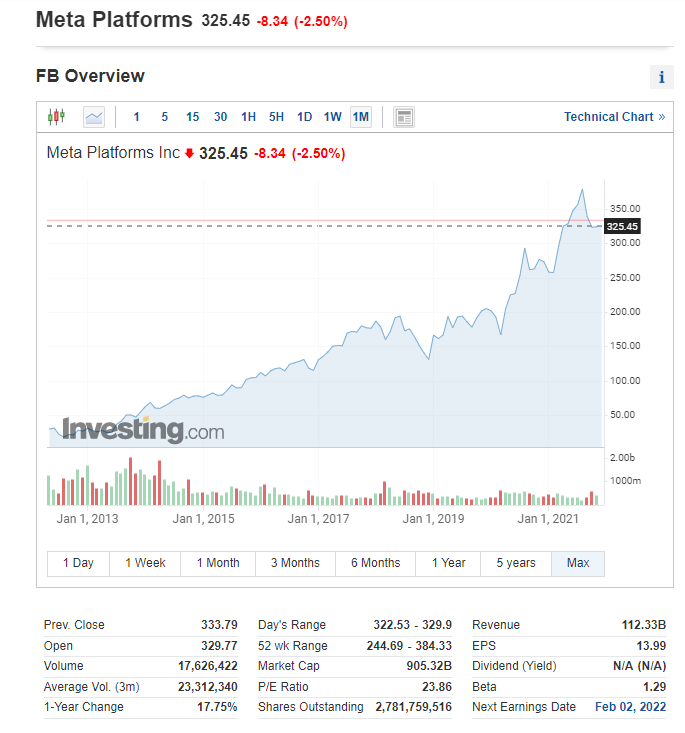Viewport: 685px width, 733px height.
Task: Click the Shares Outstanding value 2,781,759,516
Action: 414,707
